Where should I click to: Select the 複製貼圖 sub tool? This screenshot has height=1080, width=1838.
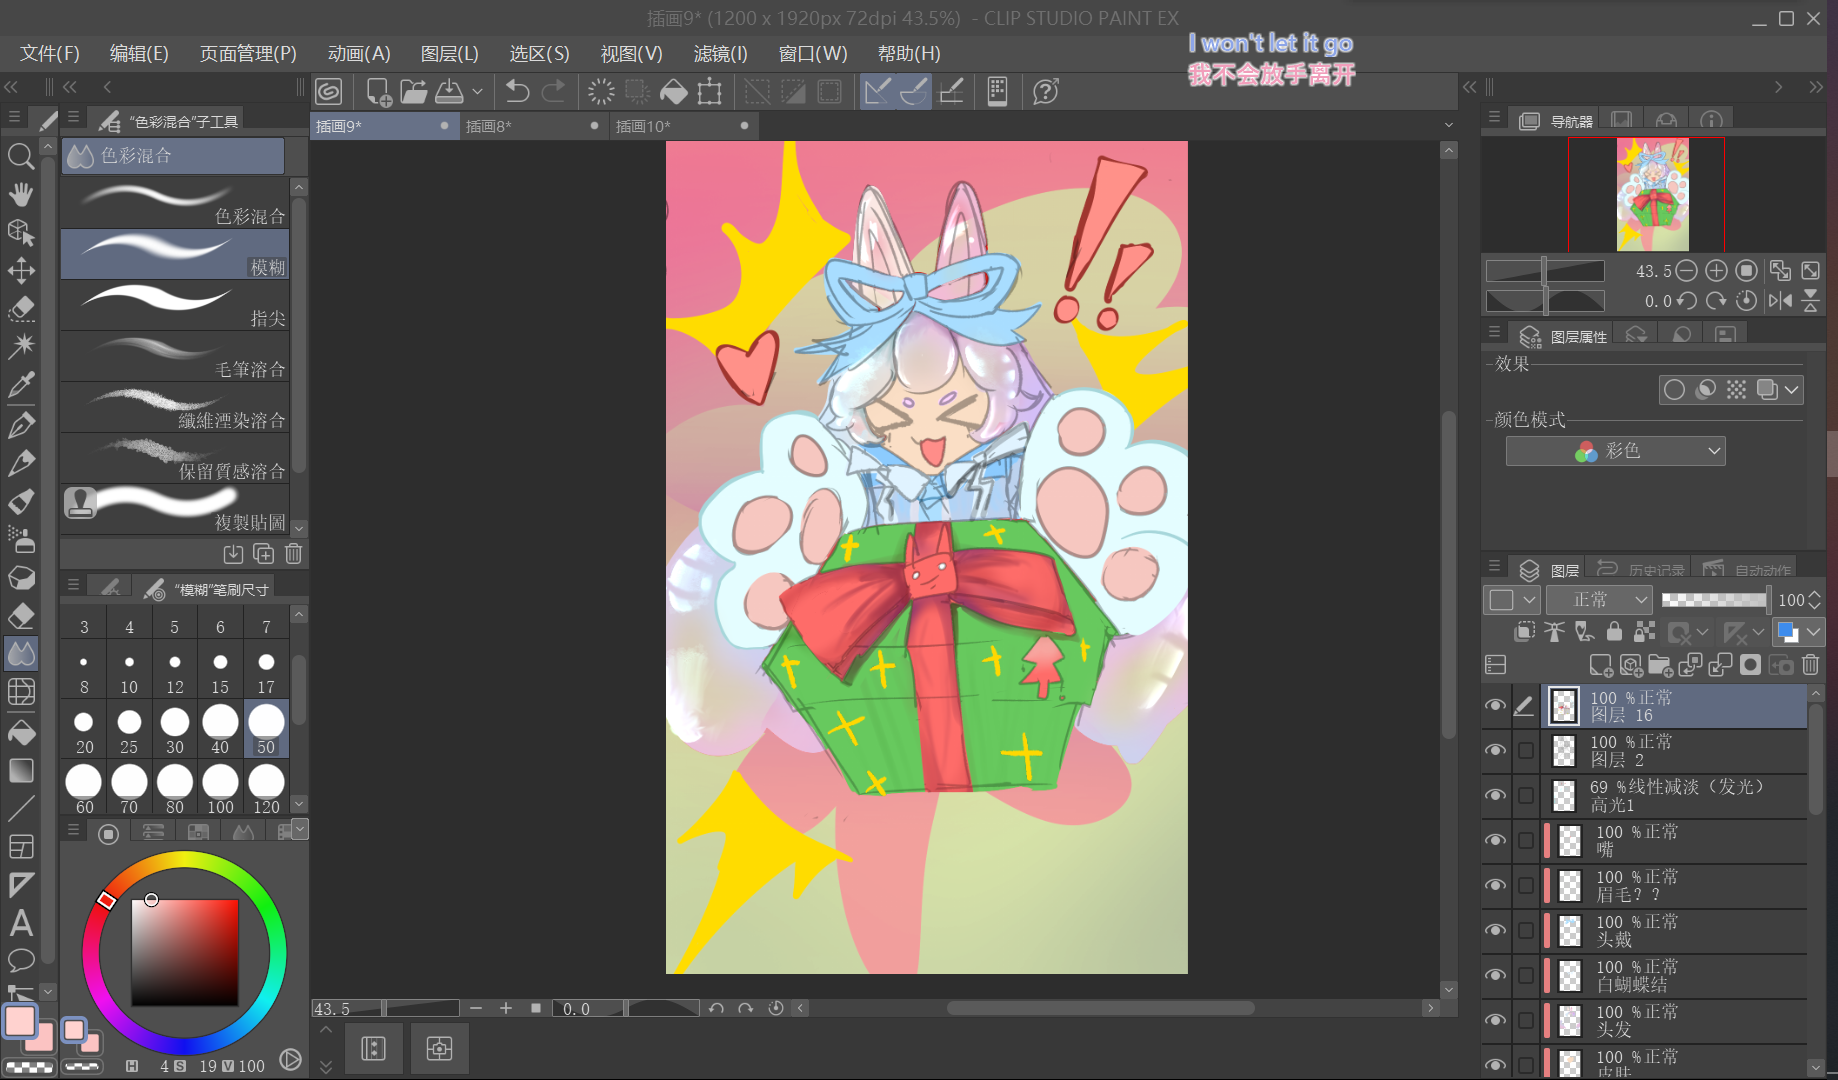point(175,509)
